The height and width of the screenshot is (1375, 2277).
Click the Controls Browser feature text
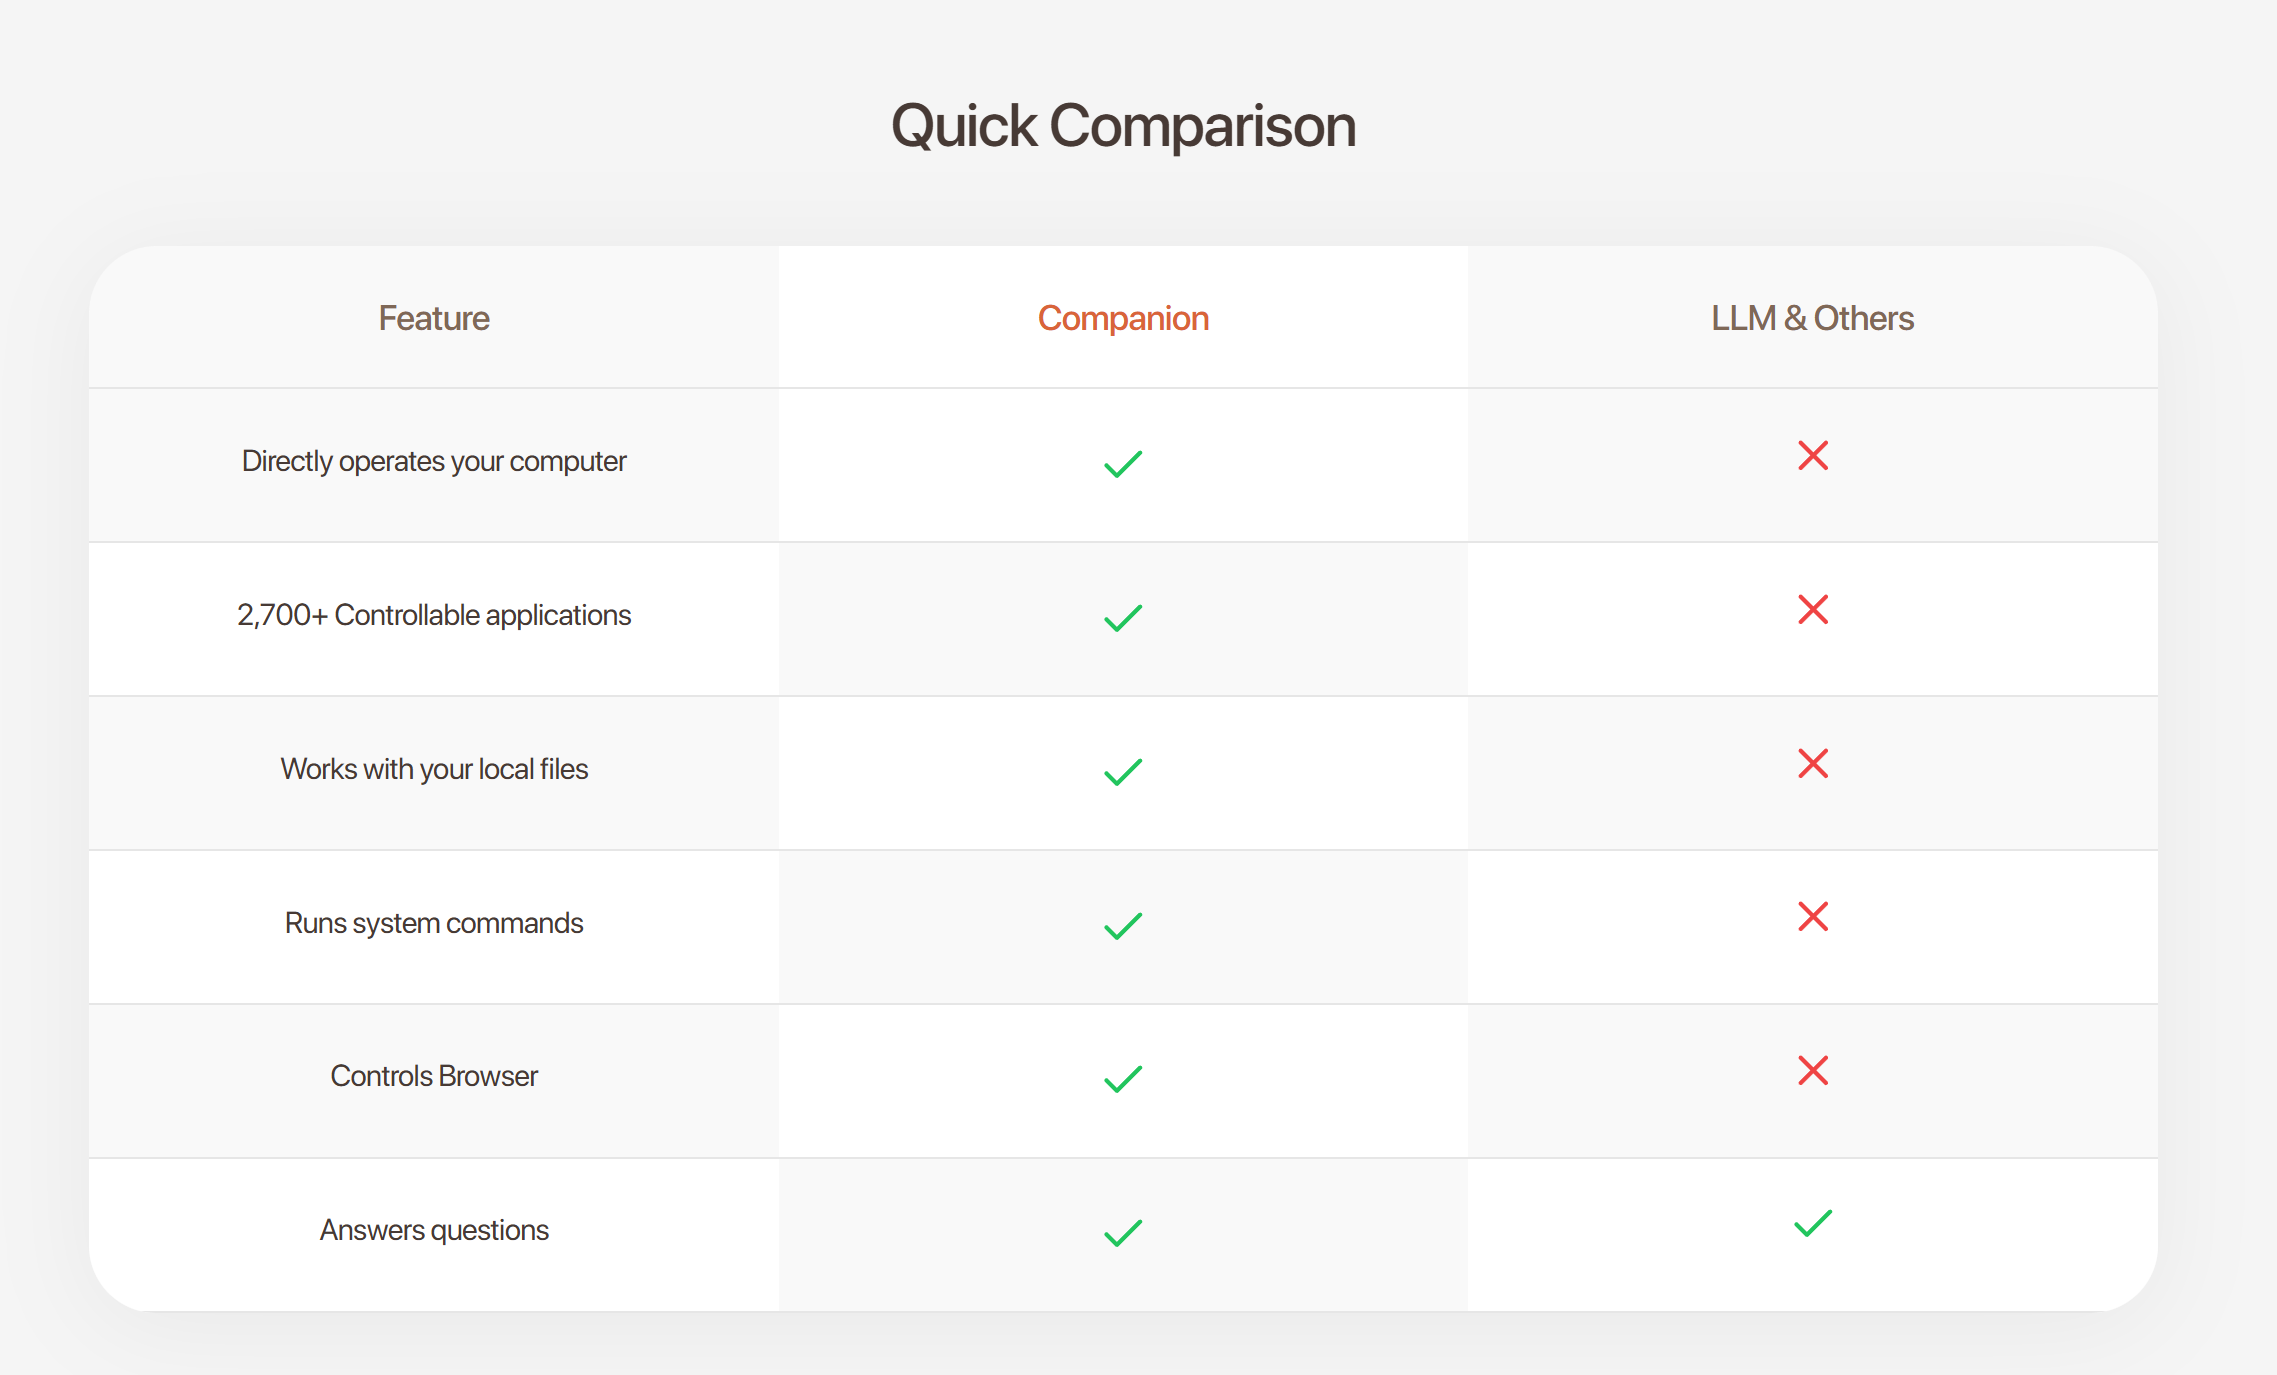(x=434, y=1076)
